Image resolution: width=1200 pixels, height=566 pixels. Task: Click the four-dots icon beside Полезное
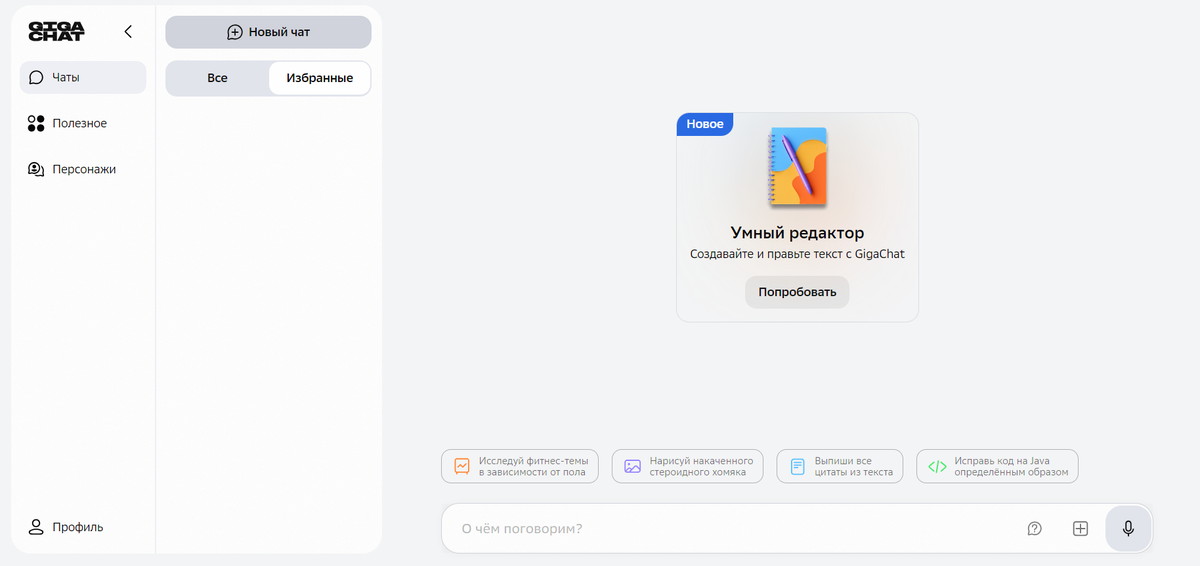click(36, 123)
